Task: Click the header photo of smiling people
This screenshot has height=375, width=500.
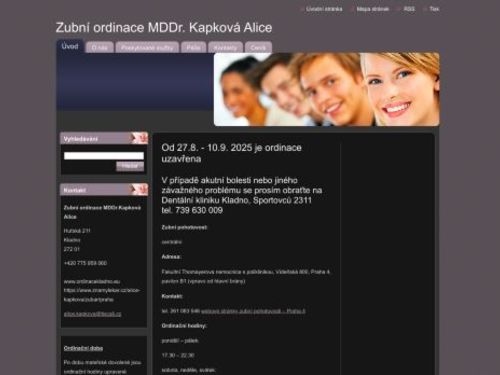Action: tap(327, 89)
